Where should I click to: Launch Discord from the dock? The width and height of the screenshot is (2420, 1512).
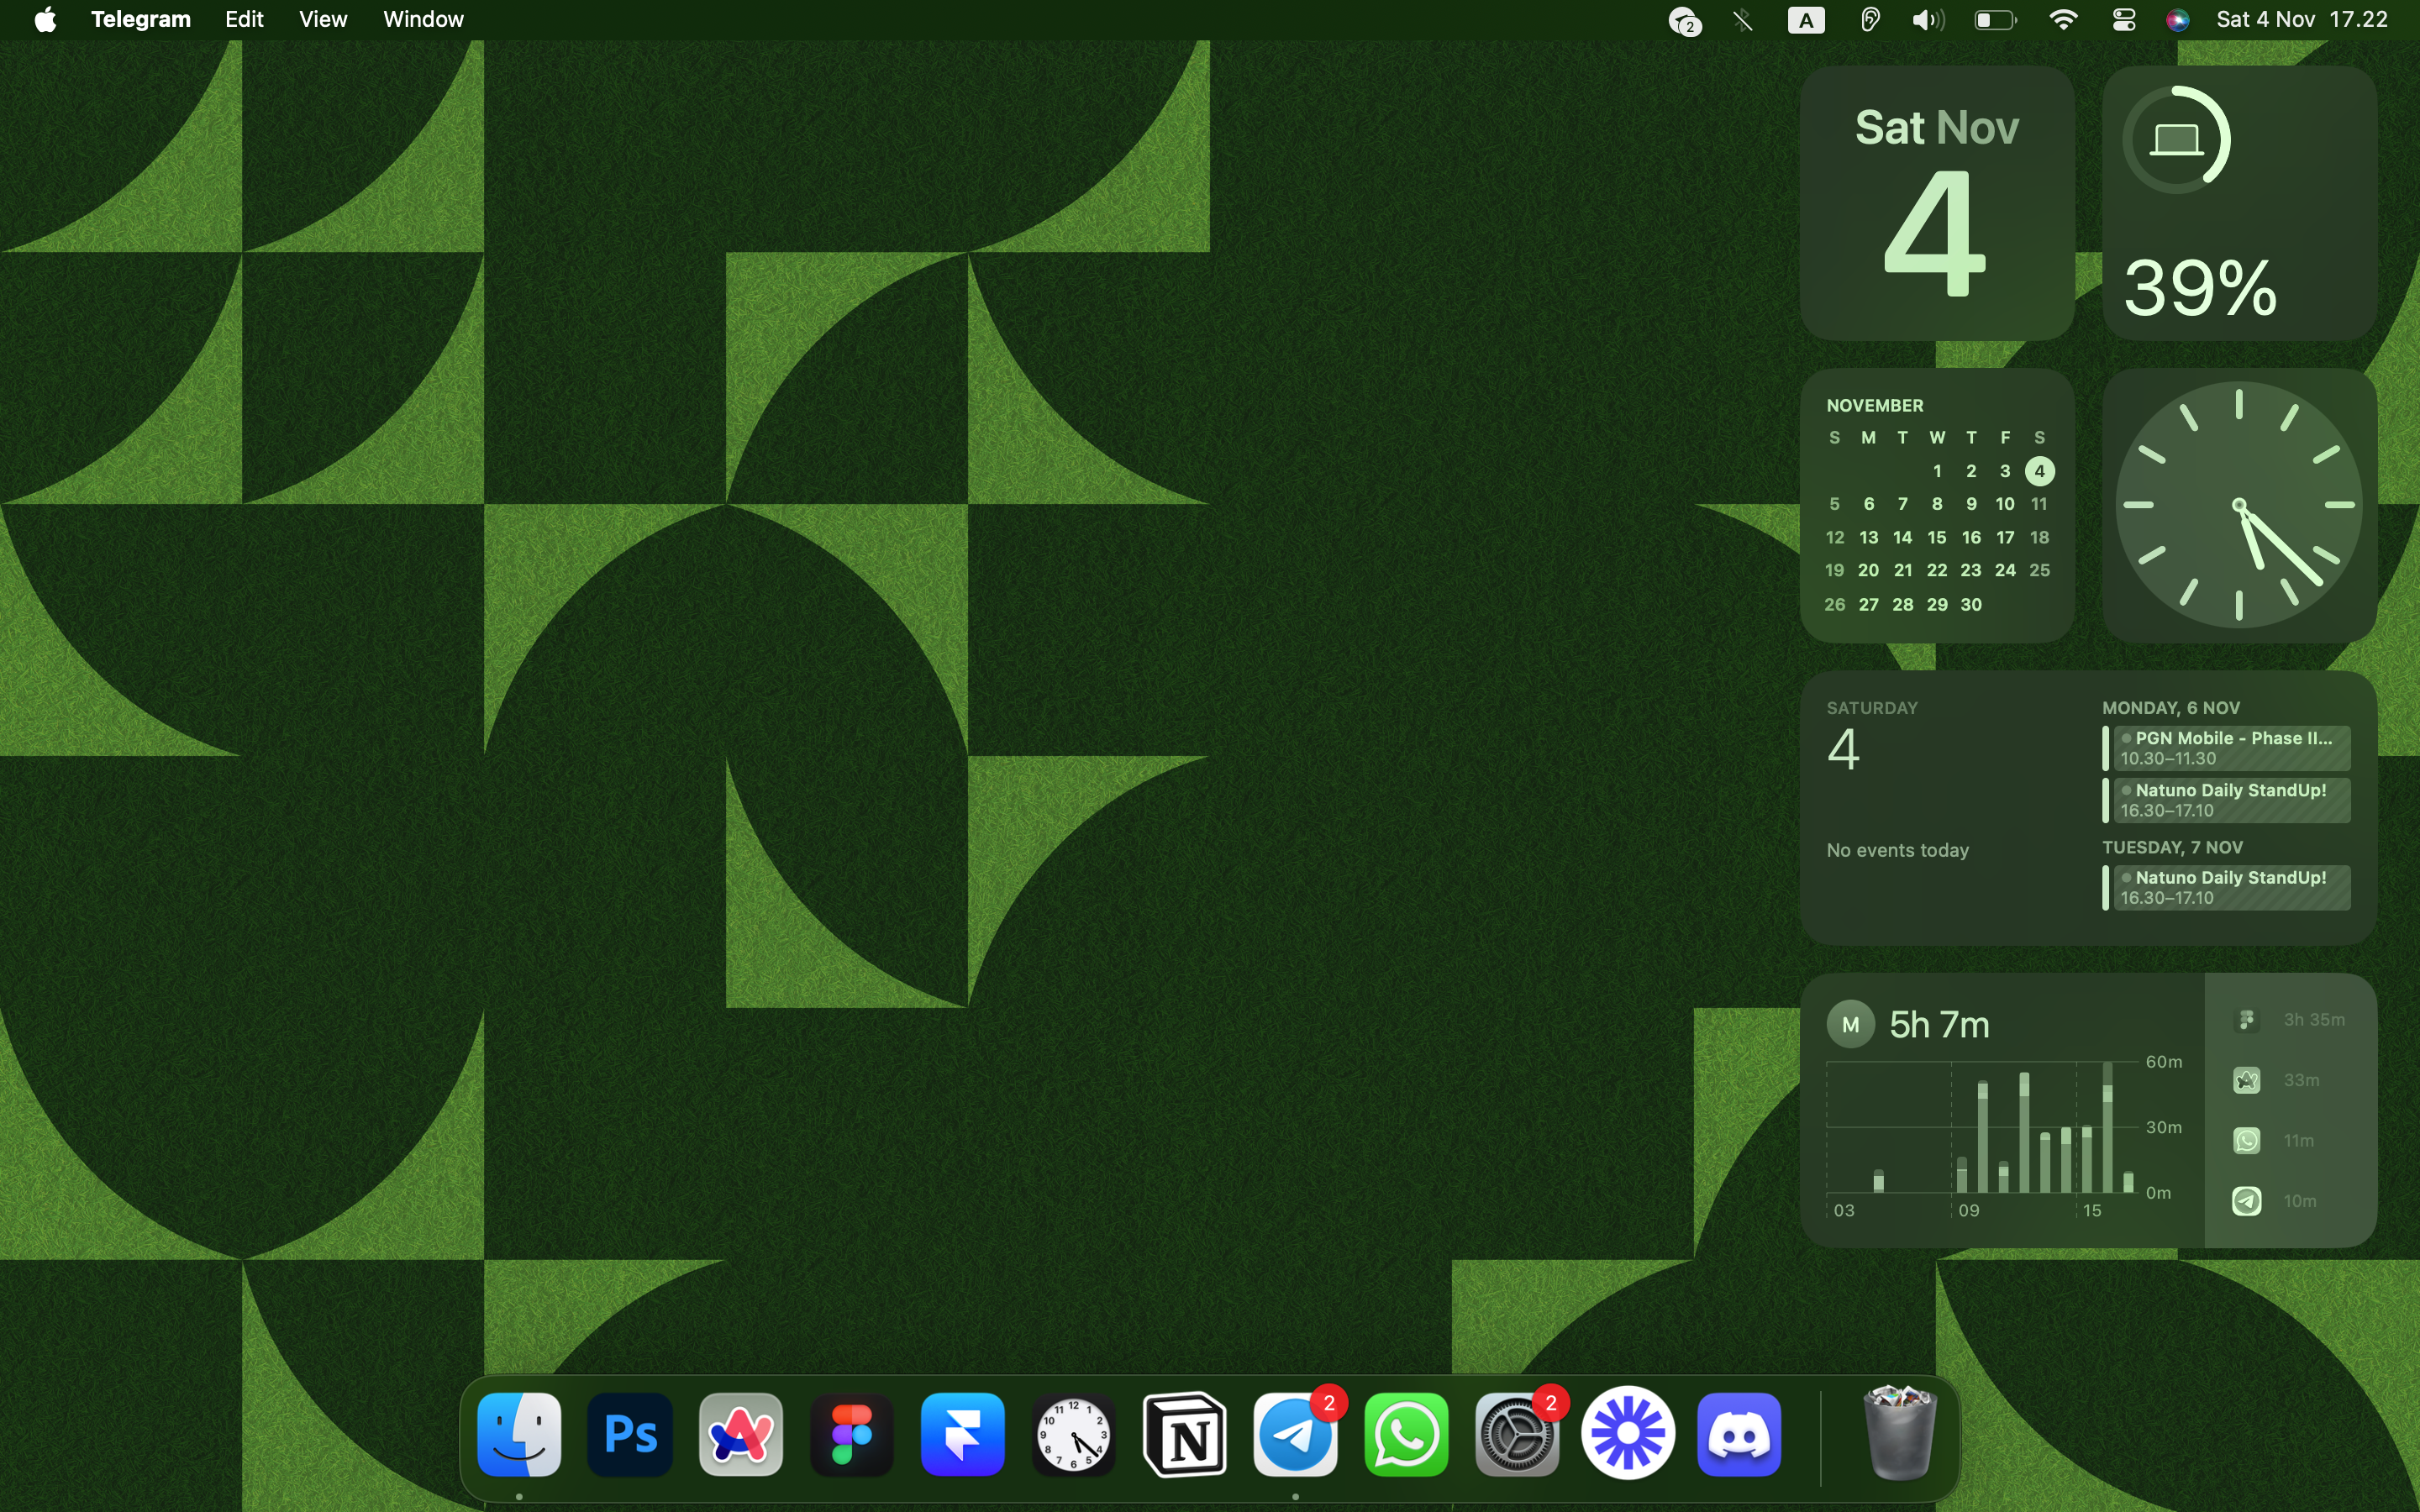(1739, 1434)
